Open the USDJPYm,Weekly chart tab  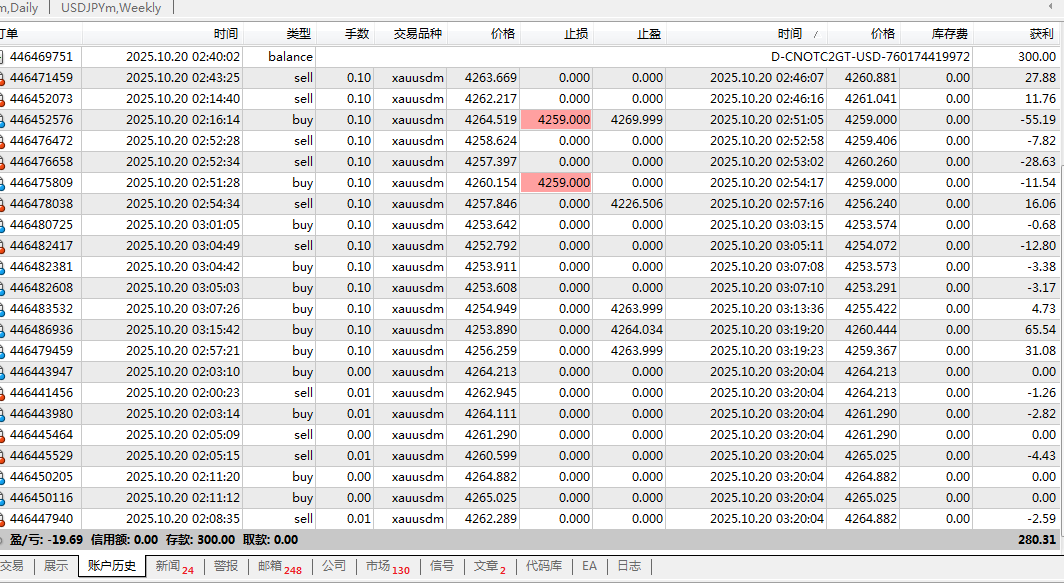point(111,8)
